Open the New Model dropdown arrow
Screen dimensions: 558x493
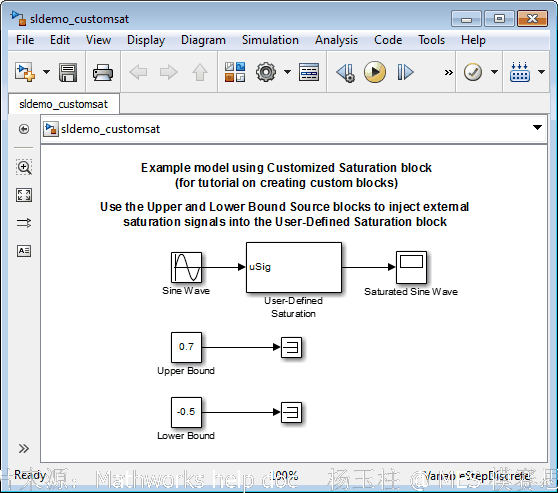[46, 72]
